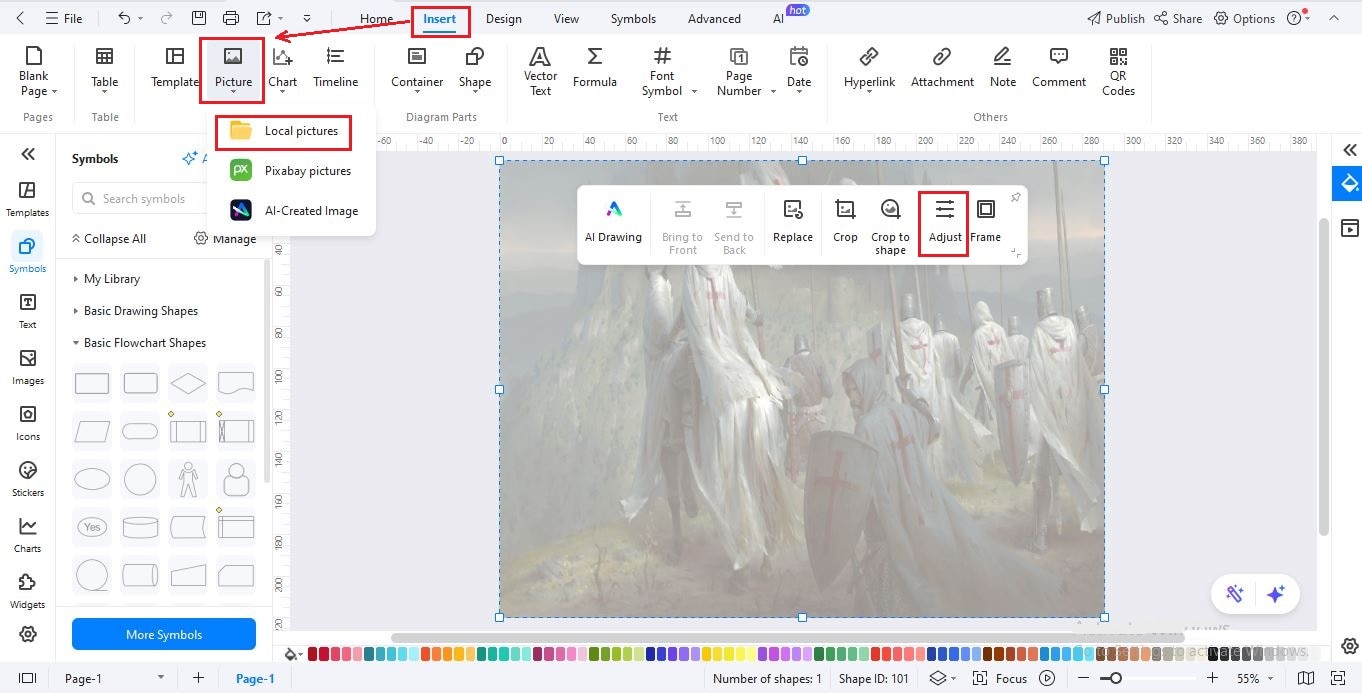This screenshot has height=693, width=1362.
Task: Open the Charts panel in the sidebar
Action: 27,535
